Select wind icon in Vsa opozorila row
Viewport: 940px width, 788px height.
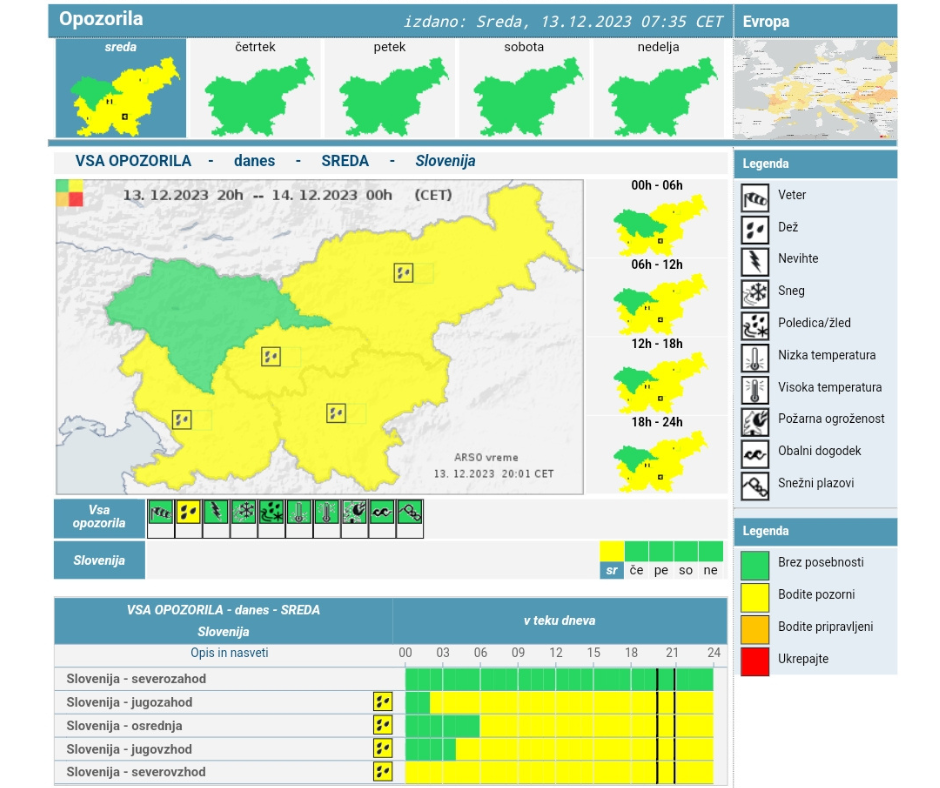(x=160, y=512)
